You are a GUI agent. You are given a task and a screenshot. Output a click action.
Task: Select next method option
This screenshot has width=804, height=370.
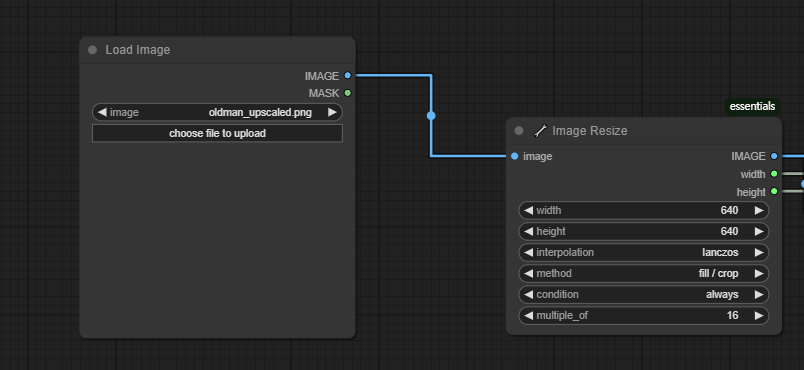pyautogui.click(x=759, y=274)
